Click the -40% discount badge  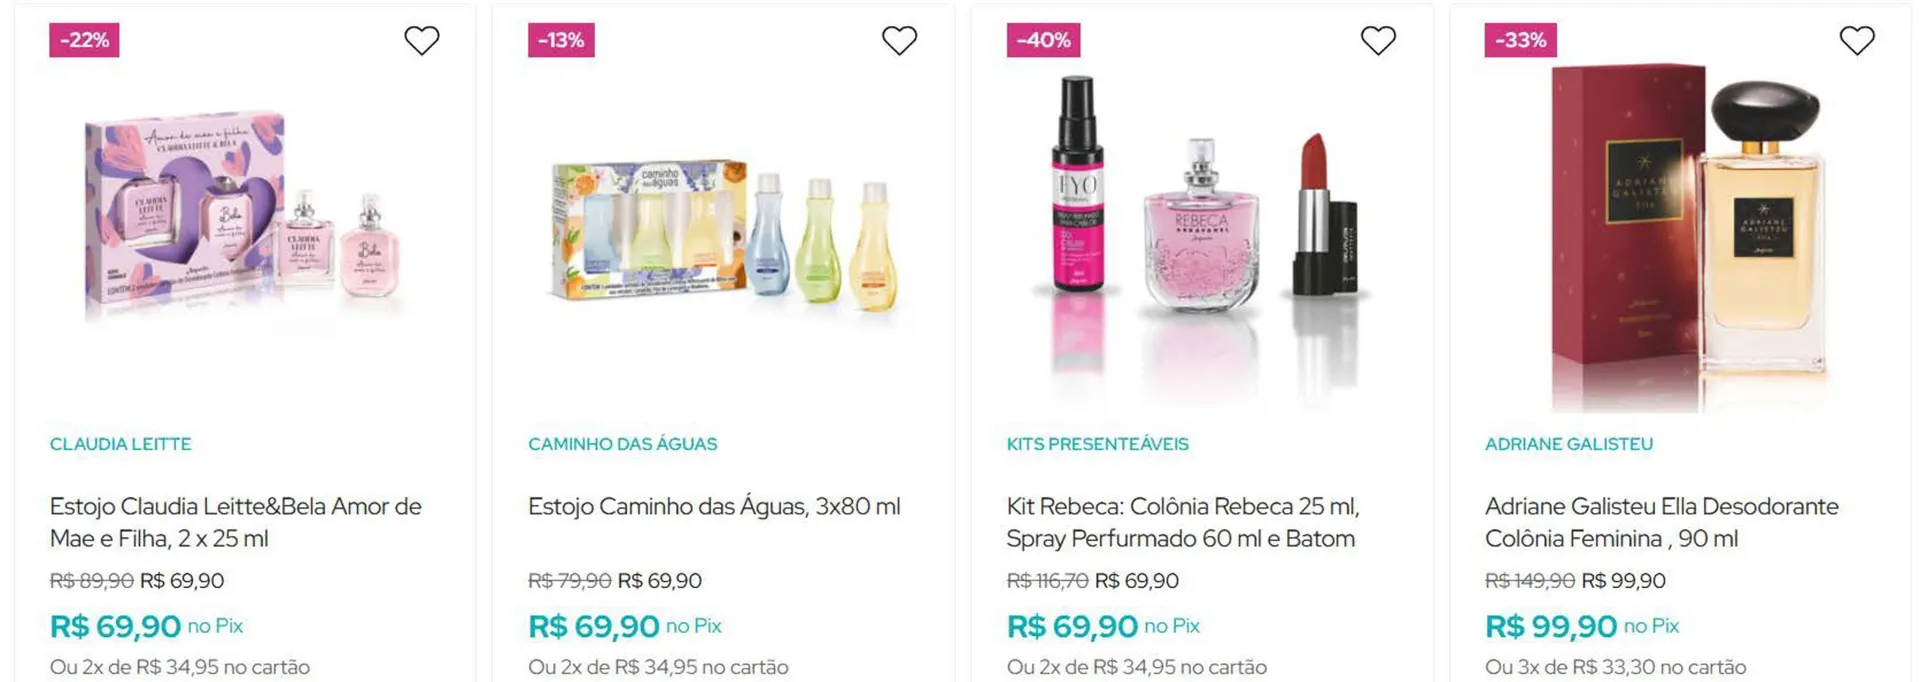(x=1043, y=40)
